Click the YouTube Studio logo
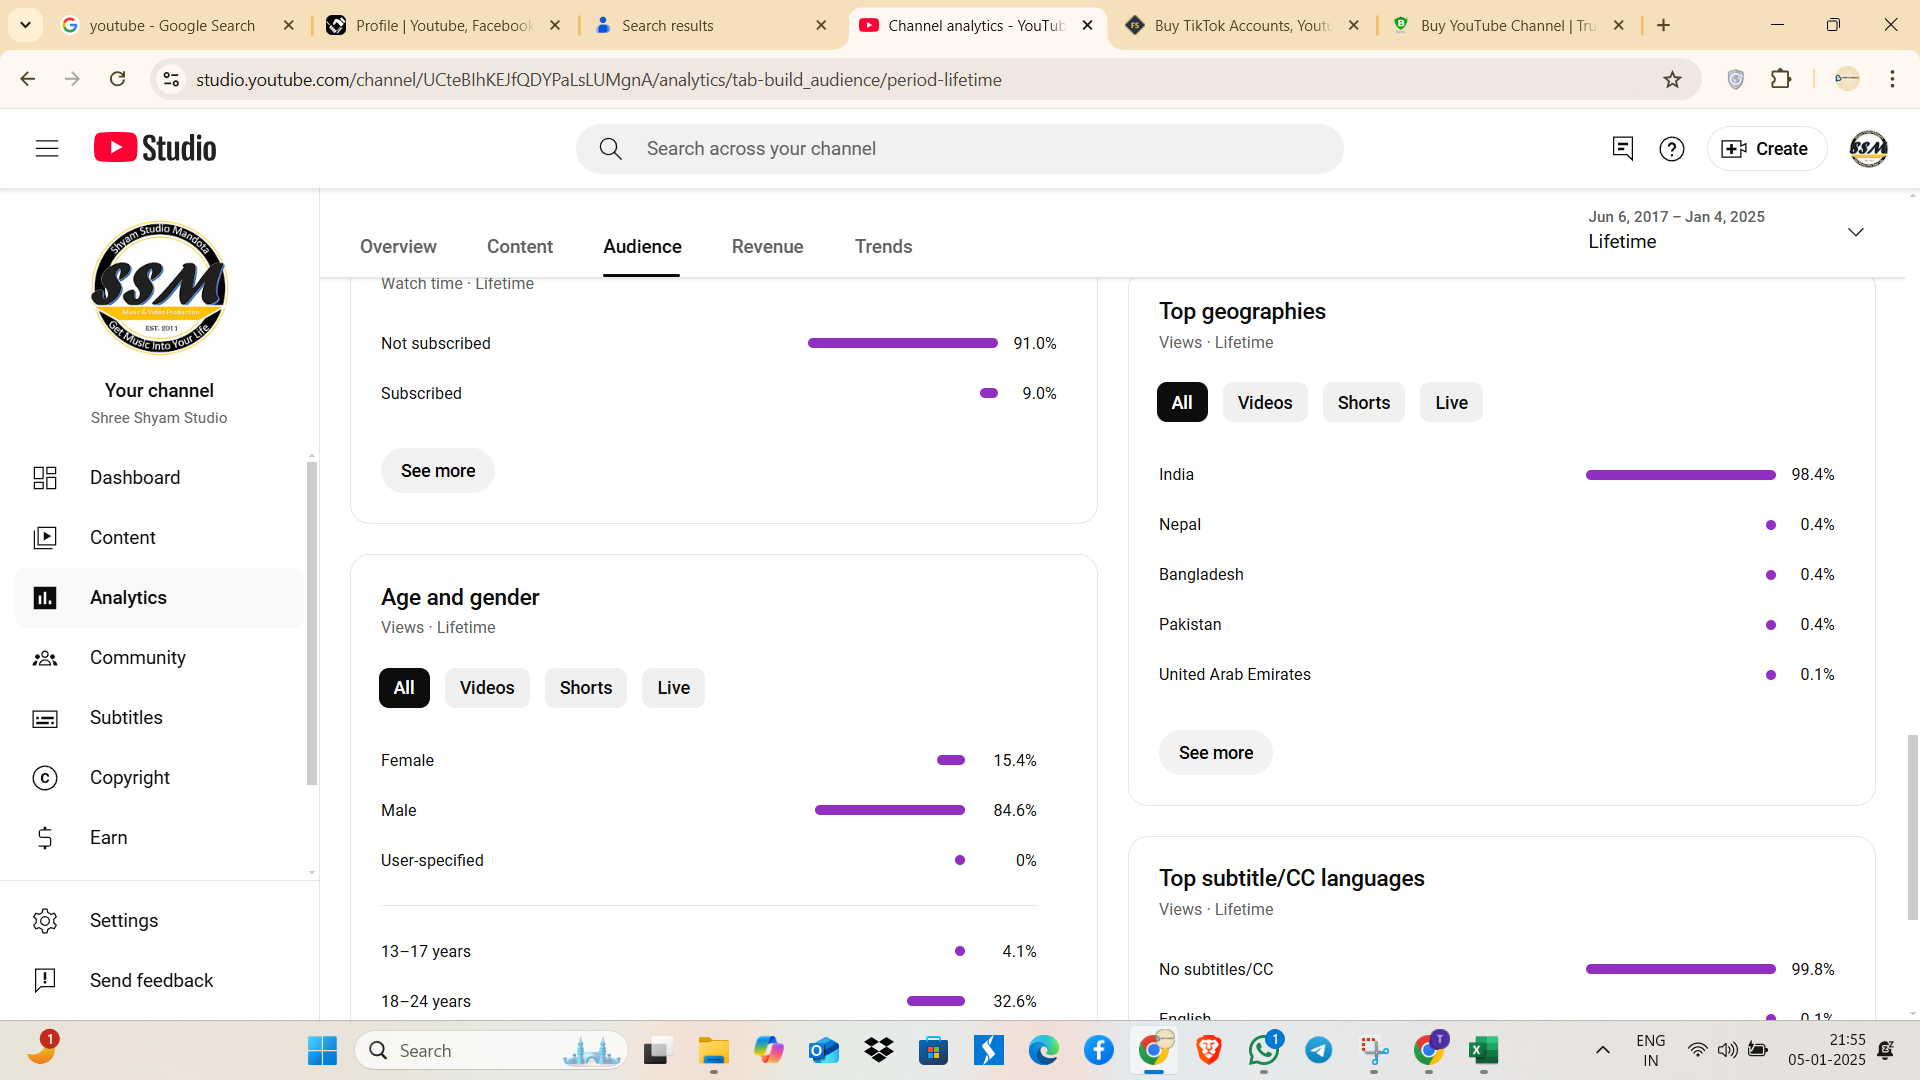Viewport: 1920px width, 1080px height. coord(155,148)
